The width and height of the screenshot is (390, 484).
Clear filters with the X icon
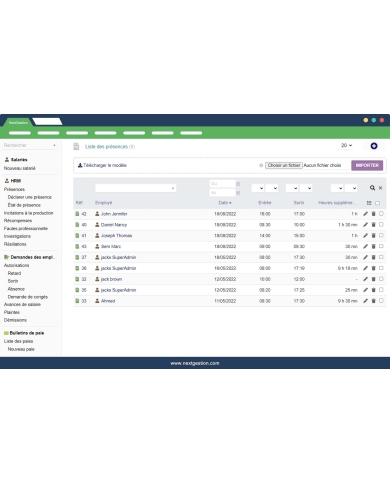pyautogui.click(x=380, y=188)
